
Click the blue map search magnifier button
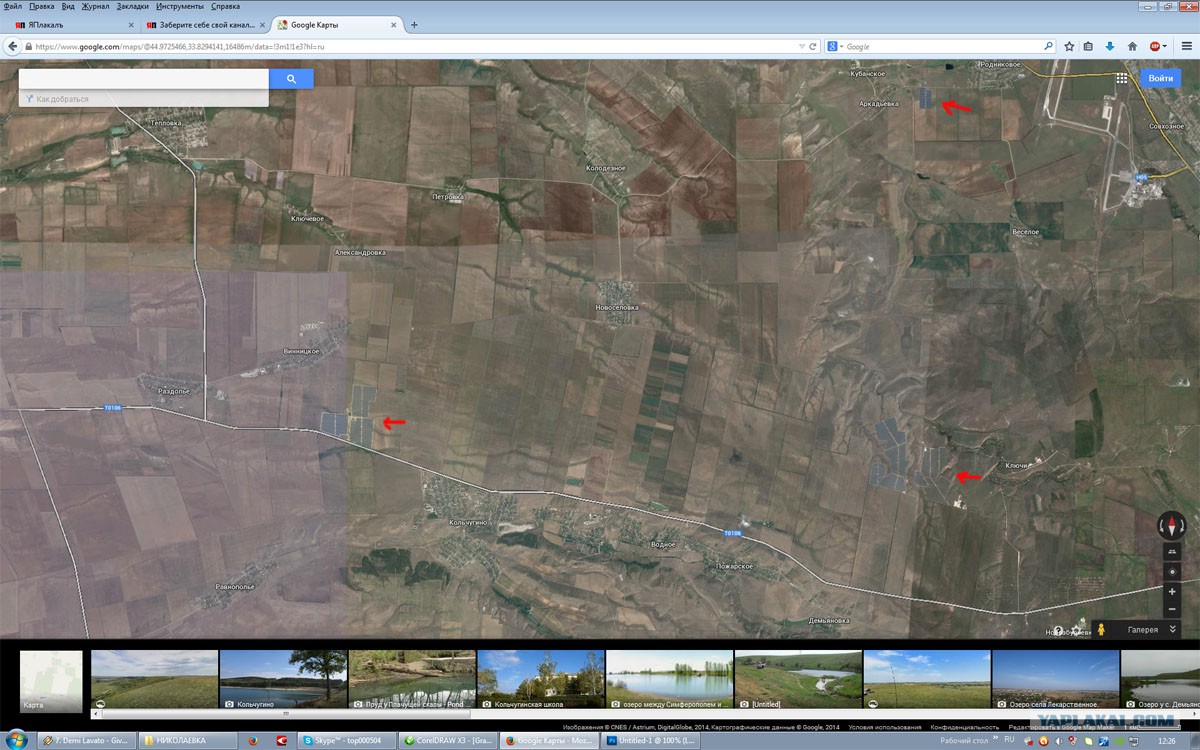point(291,78)
